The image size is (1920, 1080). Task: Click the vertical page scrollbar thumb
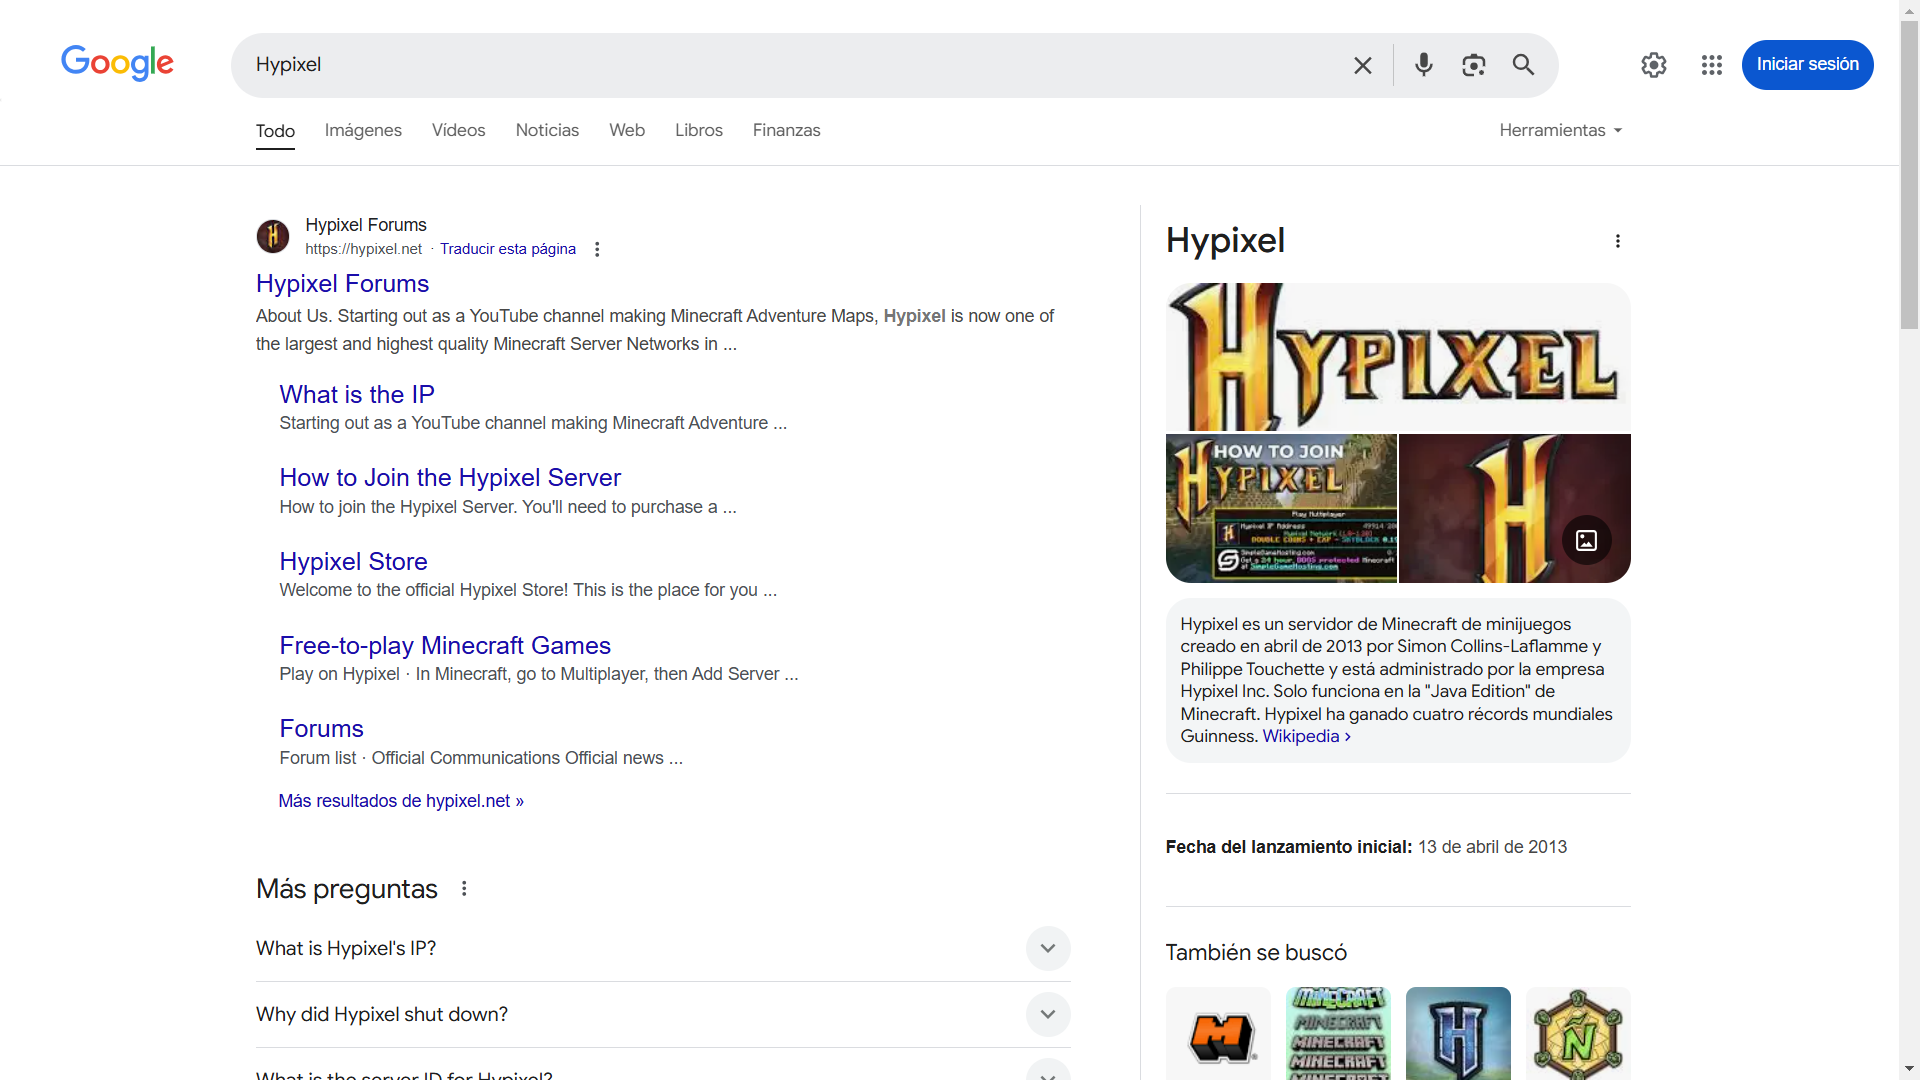point(1910,175)
